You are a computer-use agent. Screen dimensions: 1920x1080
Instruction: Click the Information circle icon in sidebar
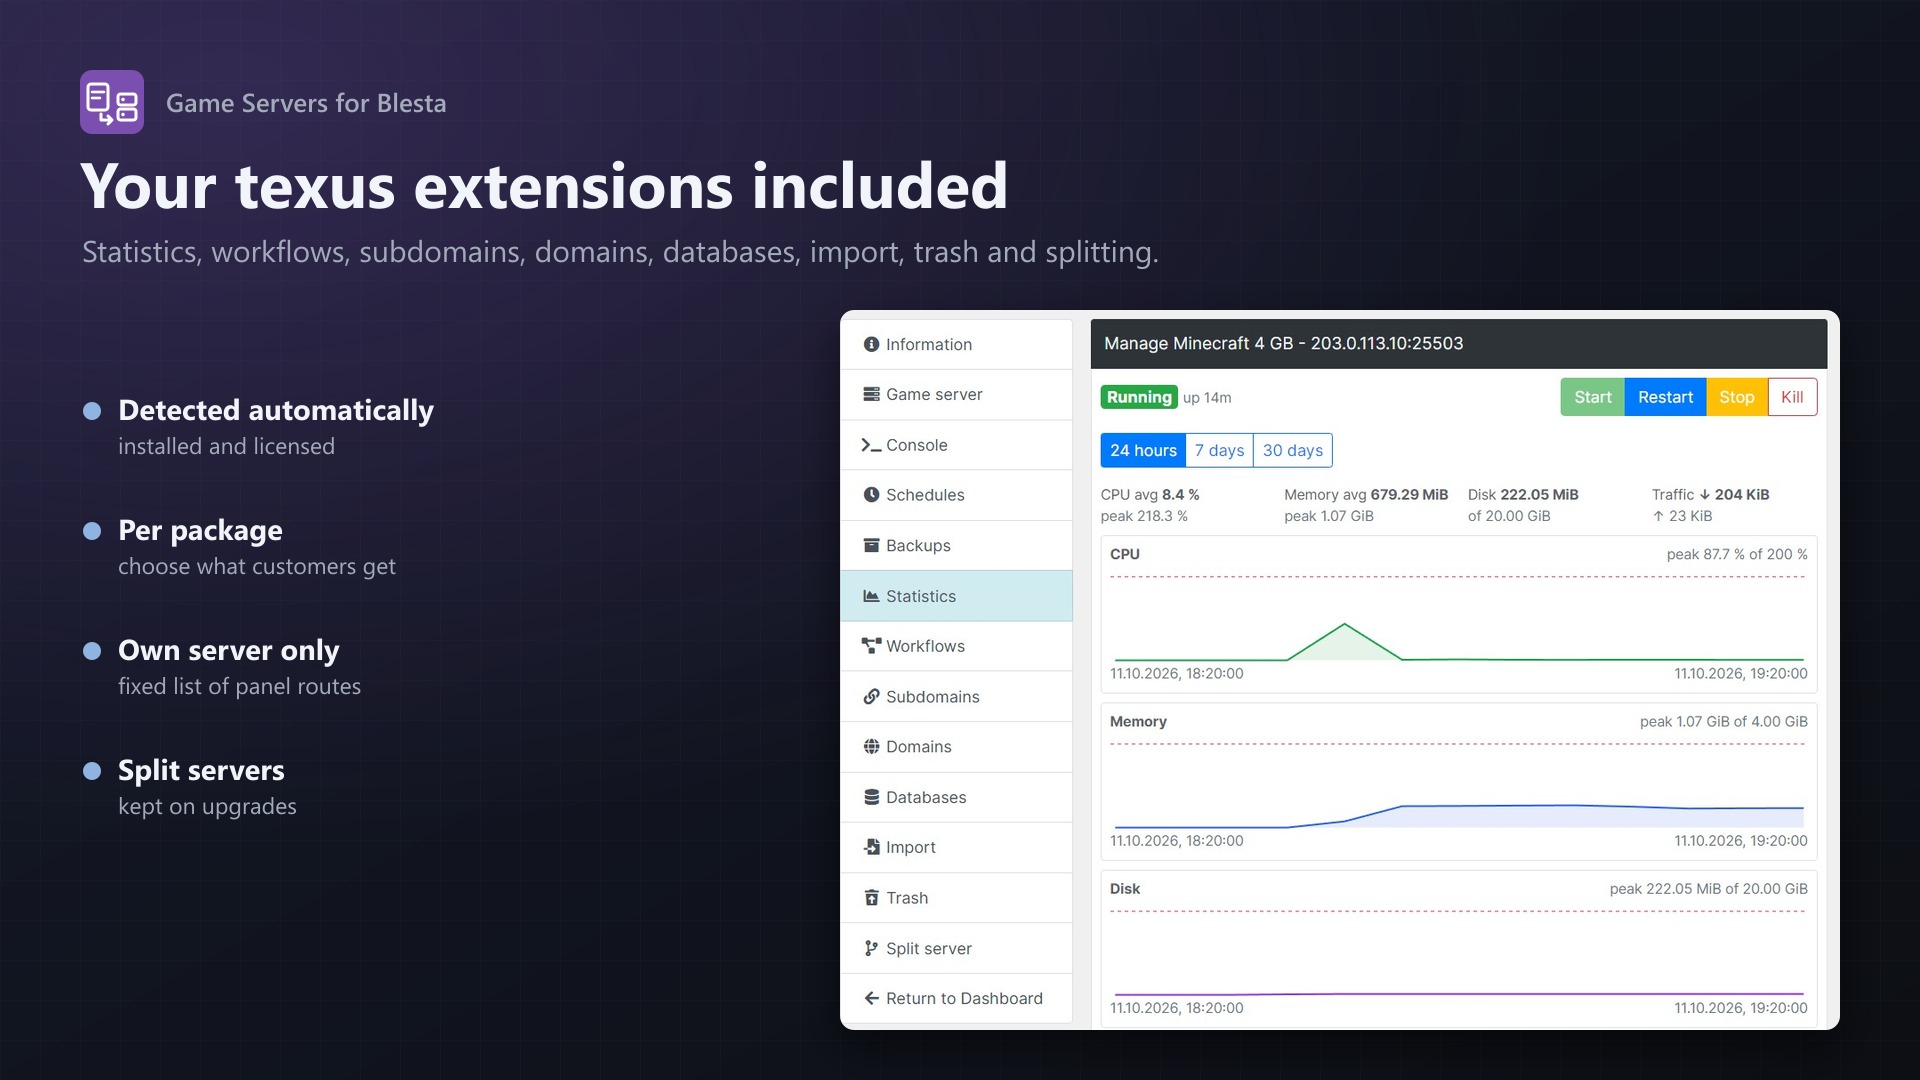click(871, 344)
